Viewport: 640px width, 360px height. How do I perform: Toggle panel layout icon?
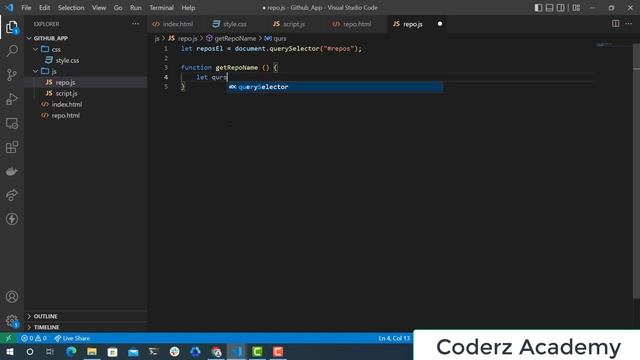coord(550,8)
